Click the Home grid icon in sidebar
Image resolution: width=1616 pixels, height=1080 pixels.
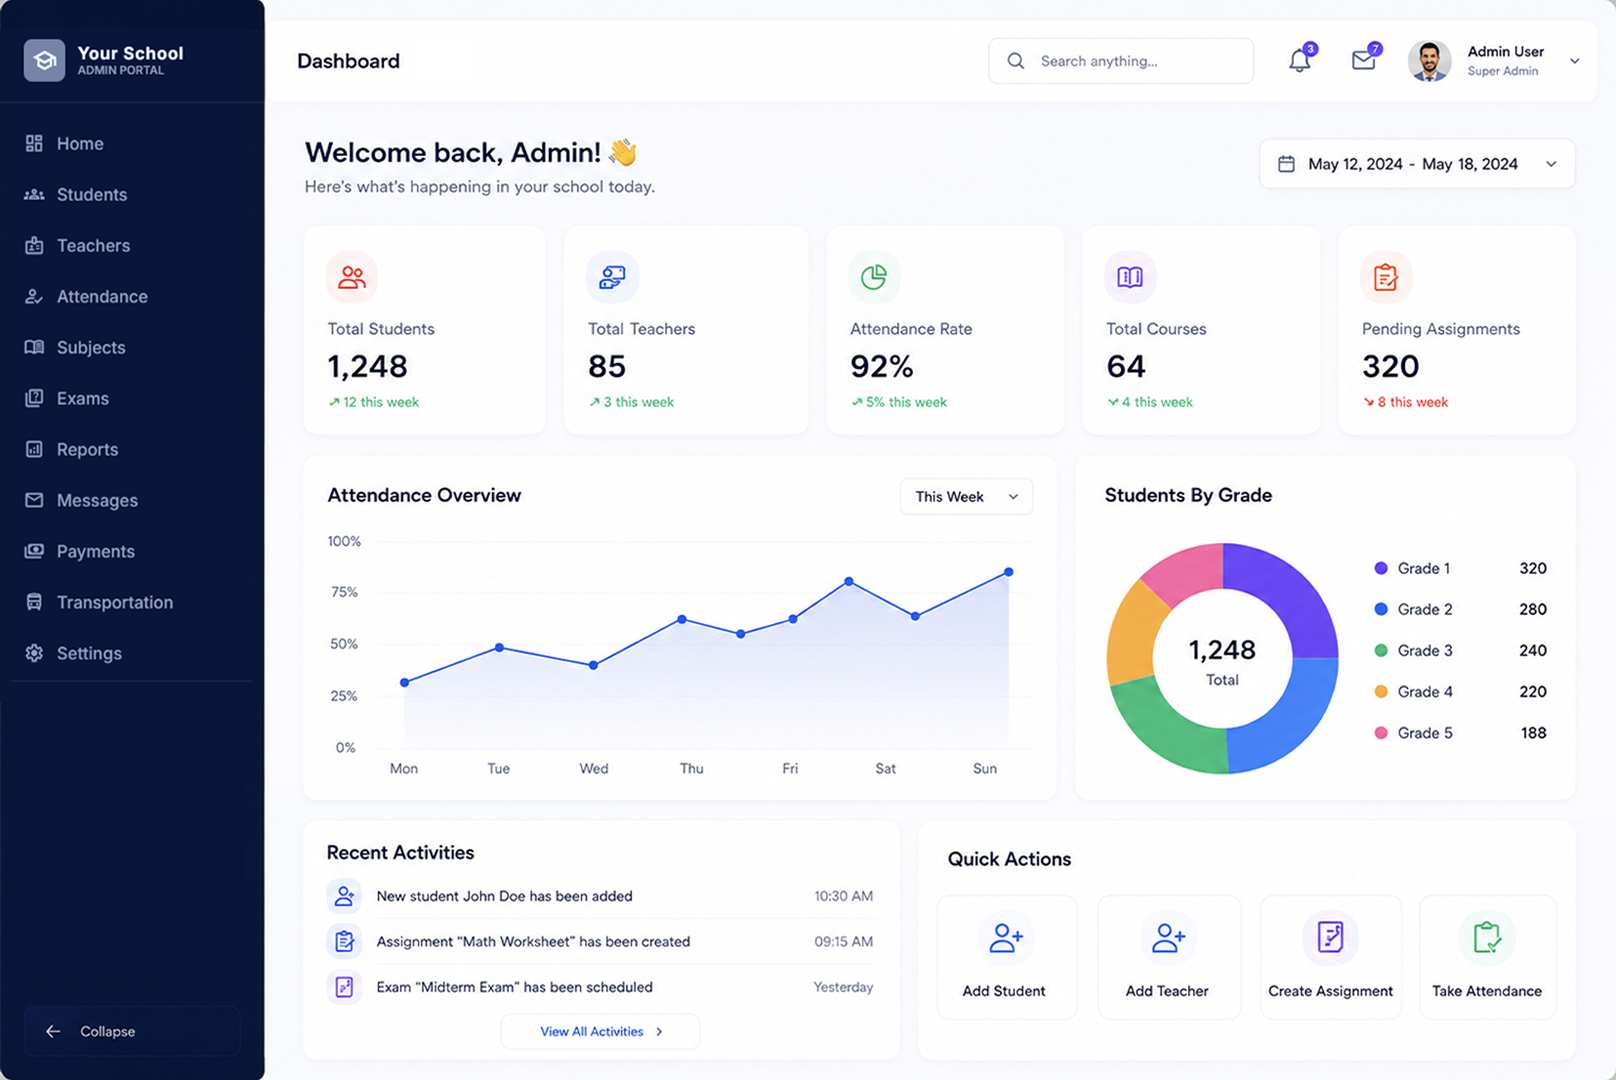(34, 143)
